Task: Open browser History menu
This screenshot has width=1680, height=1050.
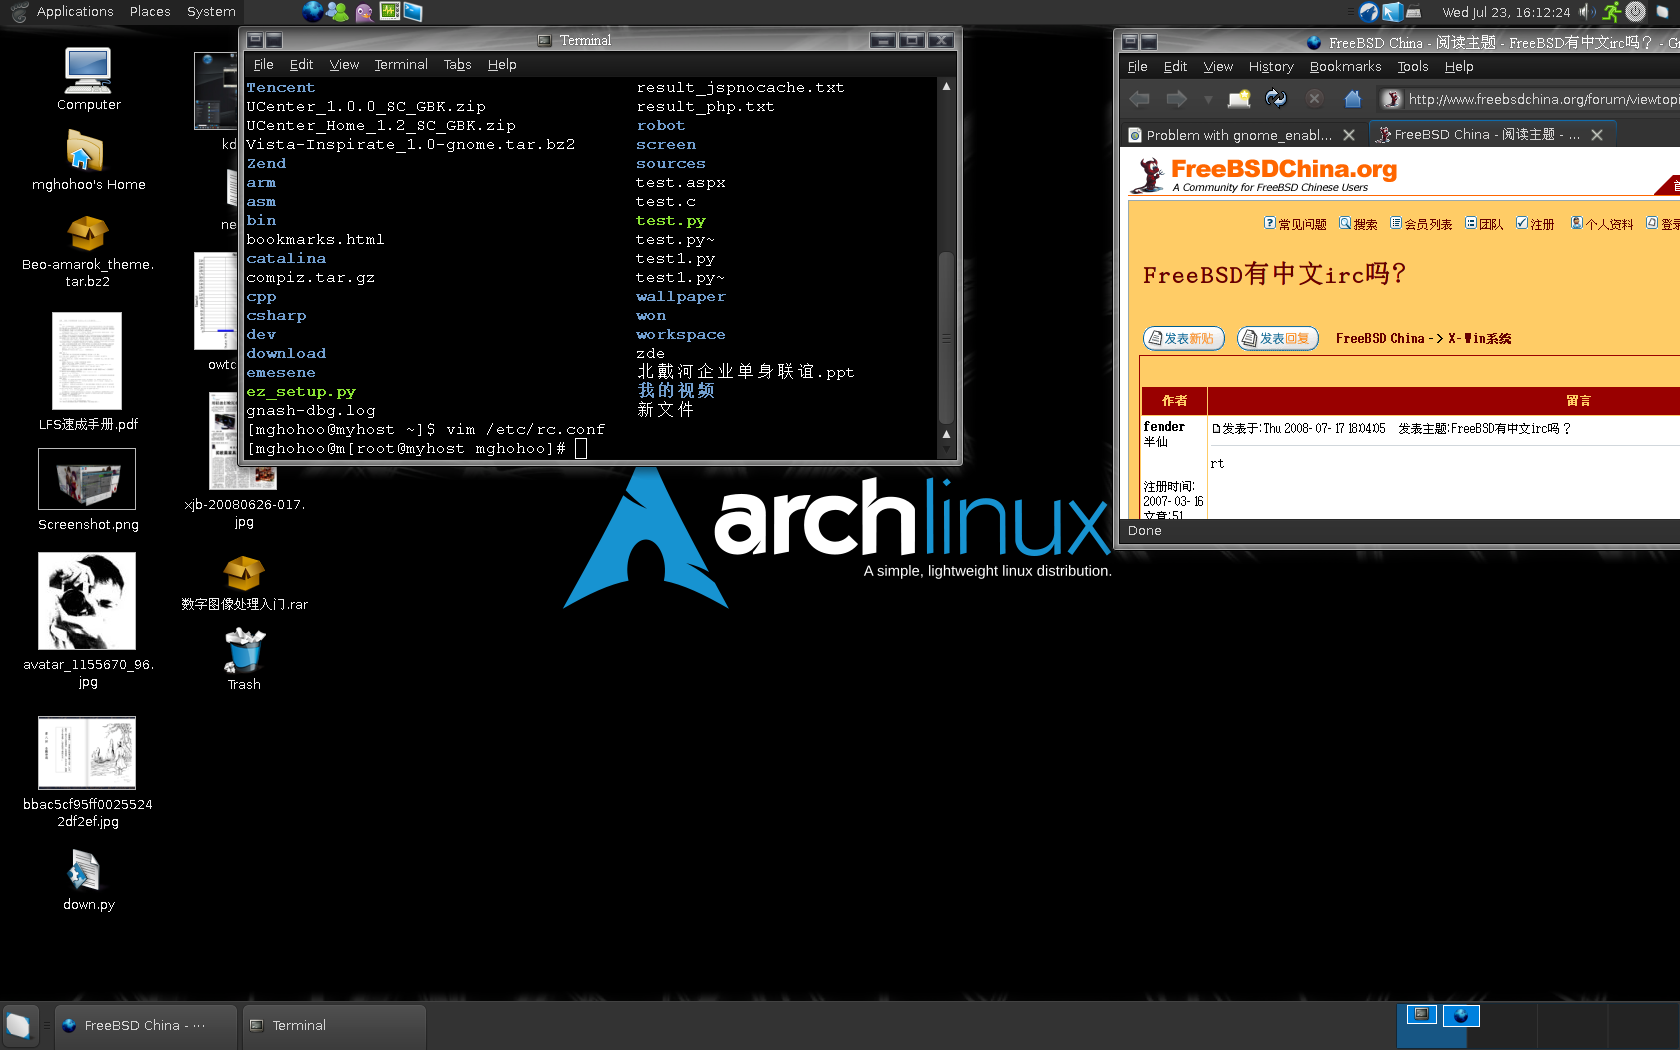Action: pos(1271,66)
